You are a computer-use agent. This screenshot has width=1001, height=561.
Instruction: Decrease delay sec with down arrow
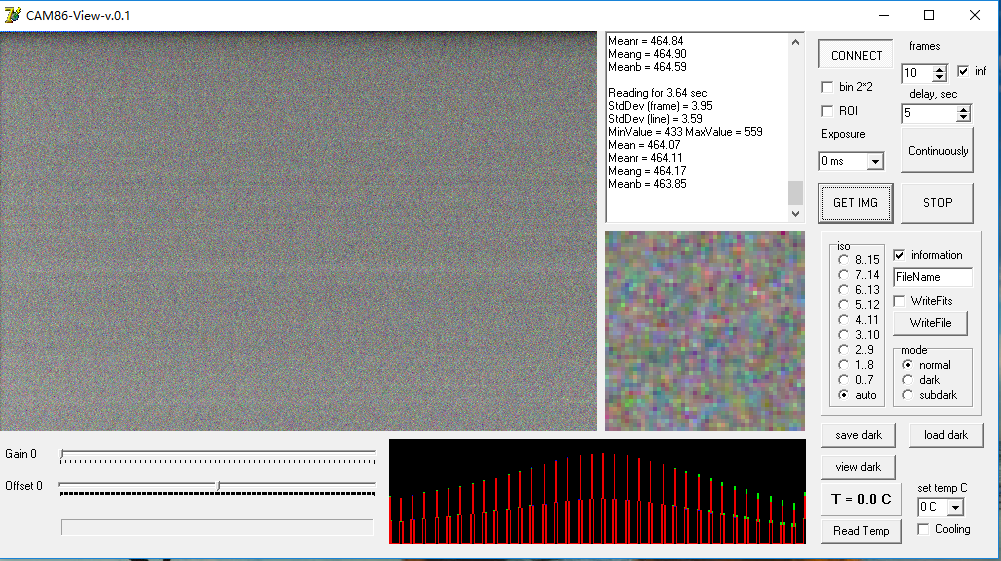(x=963, y=118)
